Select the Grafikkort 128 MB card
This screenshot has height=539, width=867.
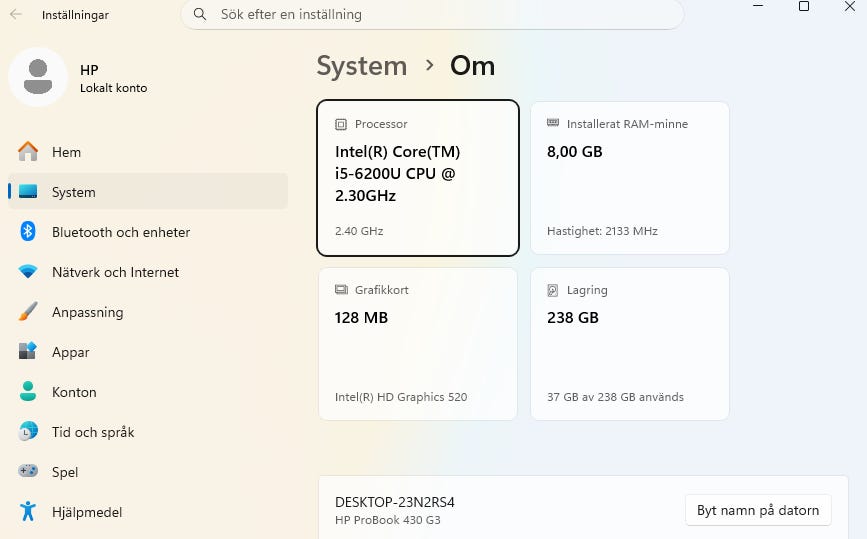click(418, 344)
